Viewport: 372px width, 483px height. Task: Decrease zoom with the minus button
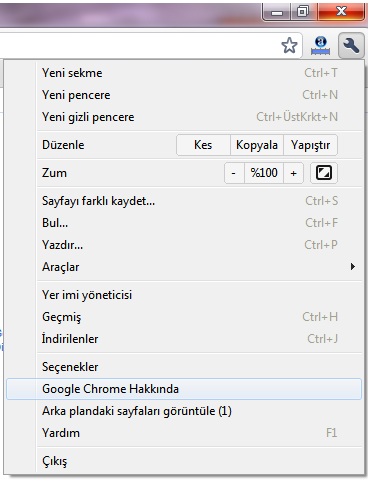(234, 173)
